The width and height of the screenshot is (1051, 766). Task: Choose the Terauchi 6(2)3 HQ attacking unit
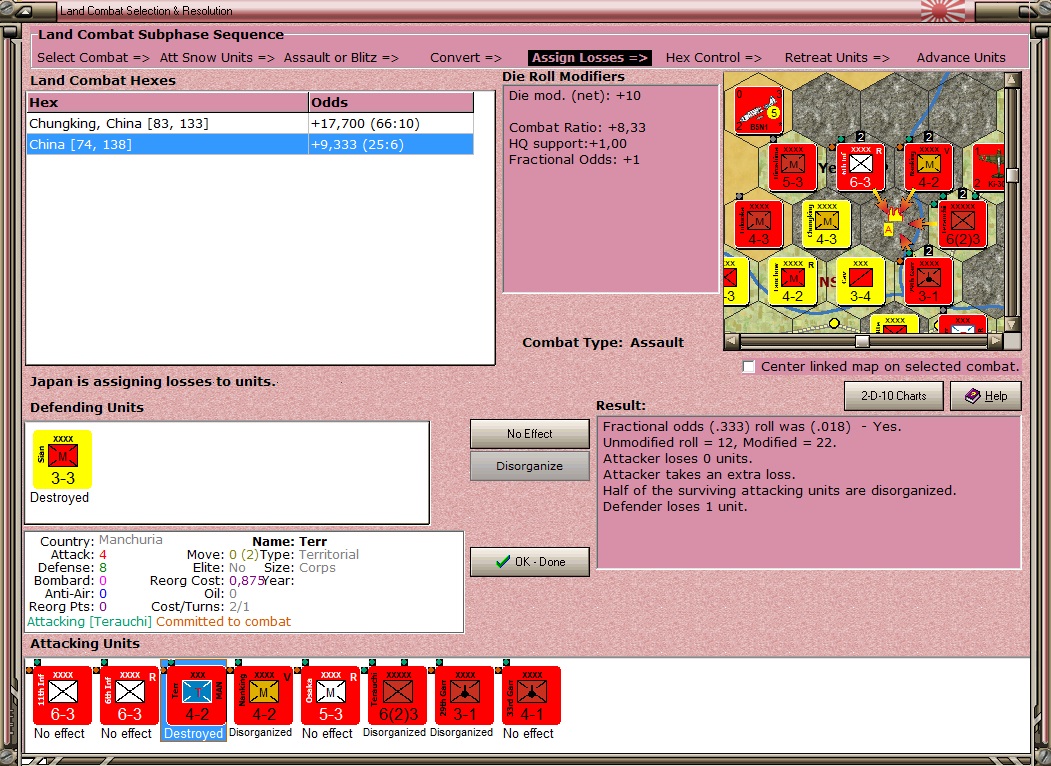(x=397, y=696)
